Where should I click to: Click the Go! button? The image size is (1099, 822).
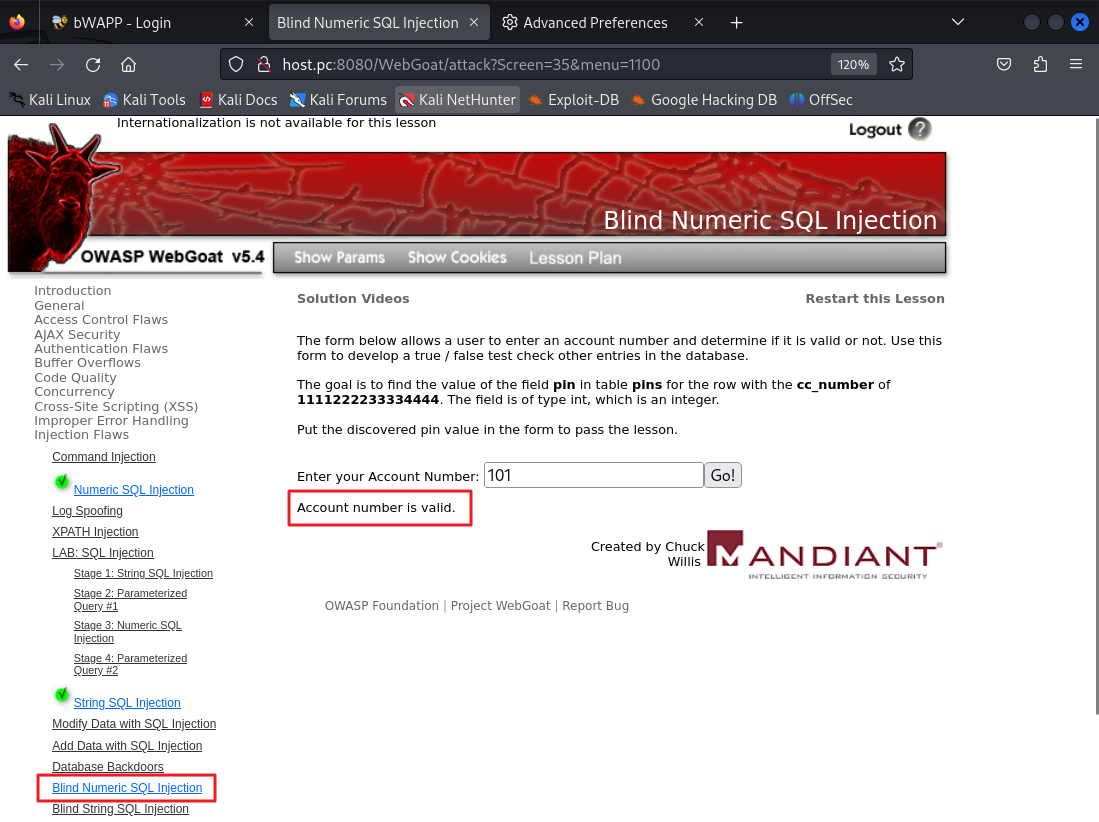pos(723,475)
